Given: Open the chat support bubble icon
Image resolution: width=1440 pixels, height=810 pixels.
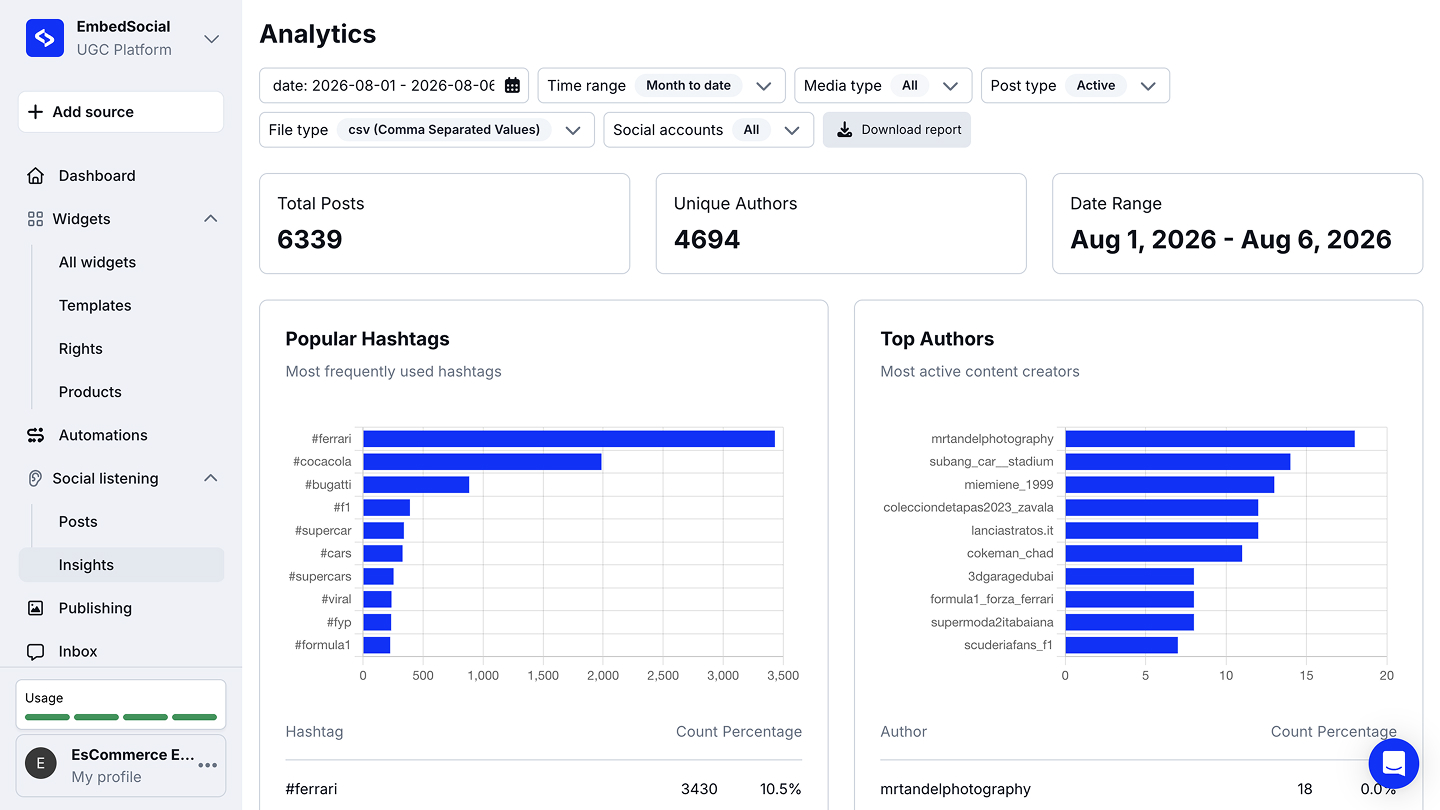Looking at the screenshot, I should point(1394,764).
